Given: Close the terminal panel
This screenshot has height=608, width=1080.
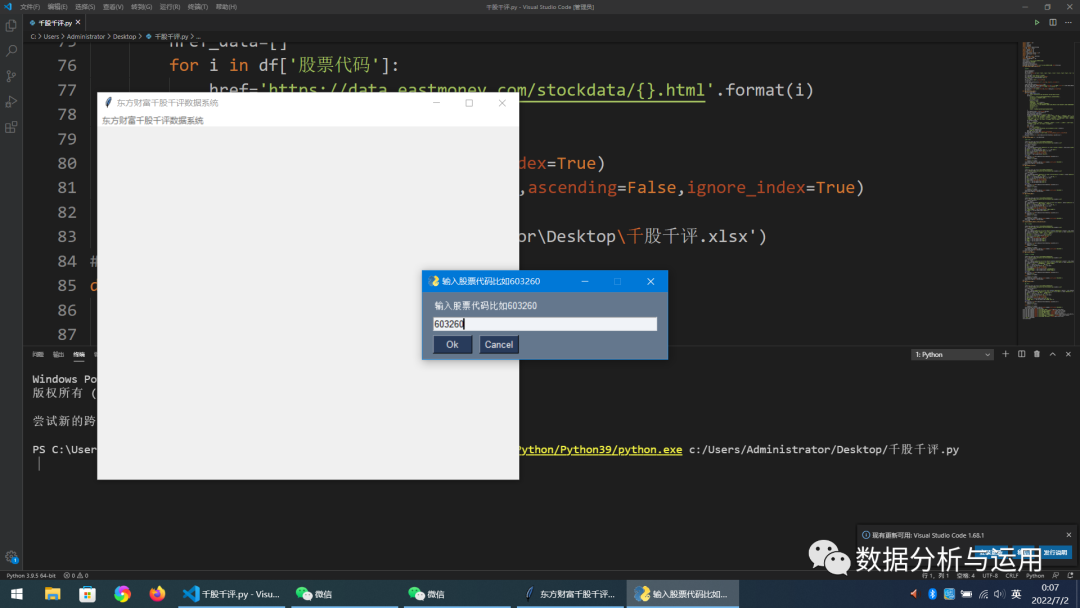Looking at the screenshot, I should (1068, 354).
